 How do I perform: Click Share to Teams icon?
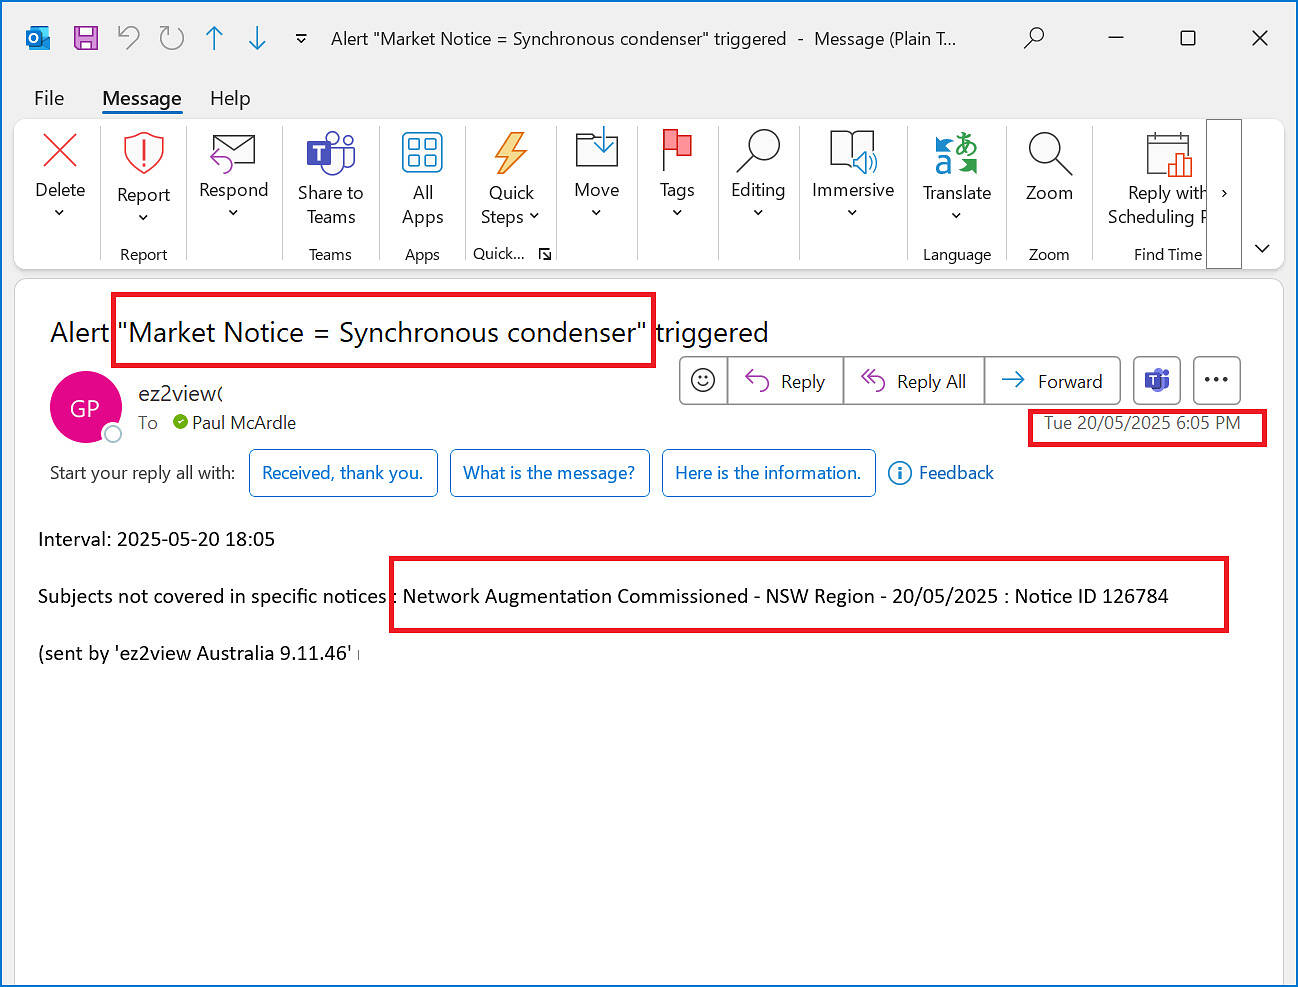(330, 153)
